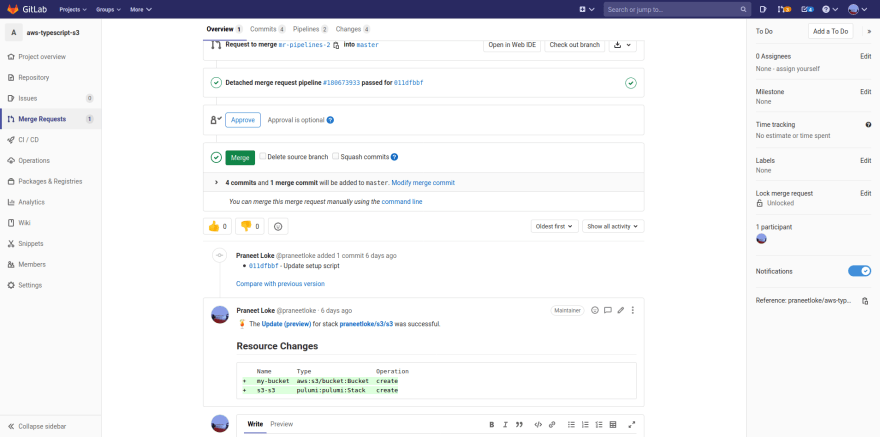Viewport: 880px width, 437px height.
Task: Open the More menu in navbar
Action: (x=139, y=9)
